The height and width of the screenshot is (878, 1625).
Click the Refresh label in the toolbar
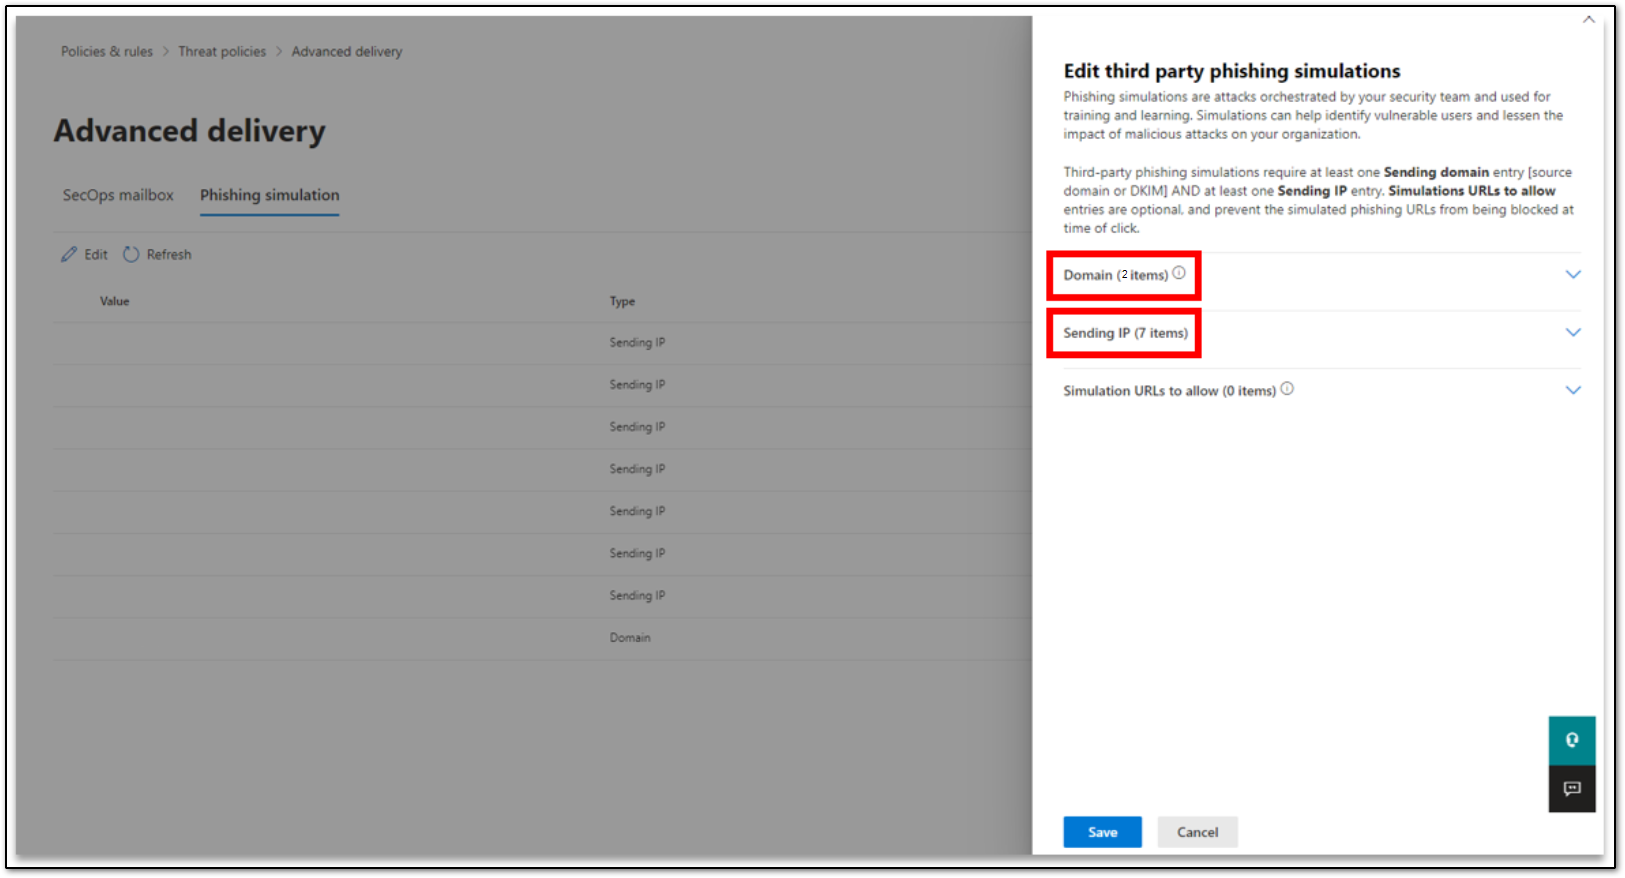click(x=169, y=255)
